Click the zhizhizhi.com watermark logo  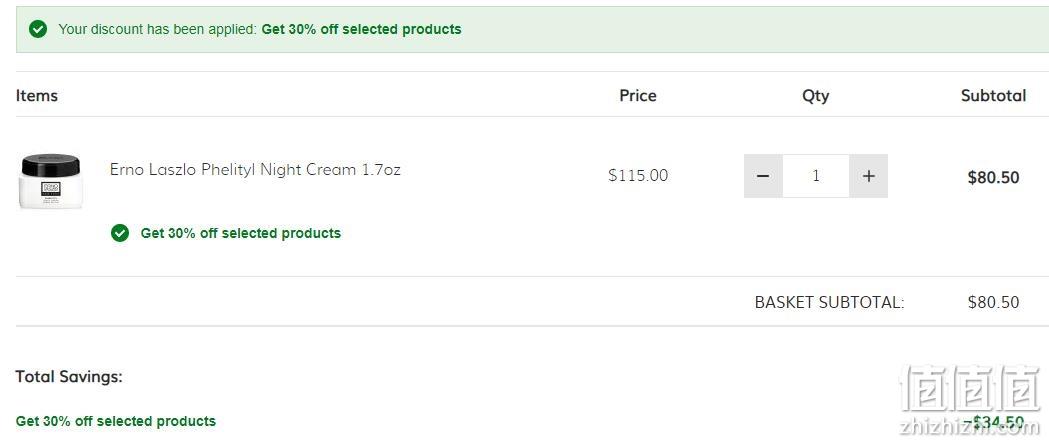coord(971,400)
